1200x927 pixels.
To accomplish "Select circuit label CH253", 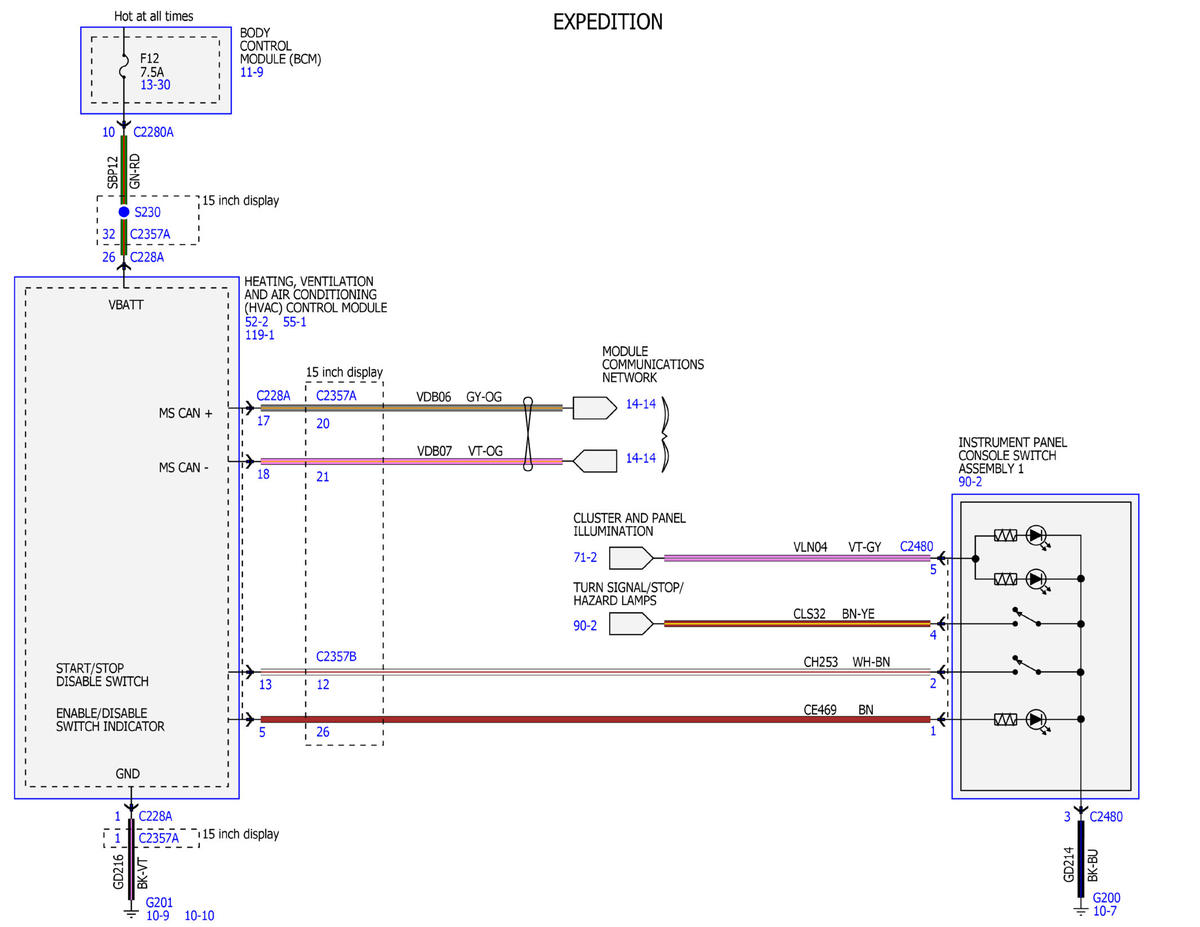I will pyautogui.click(x=822, y=662).
